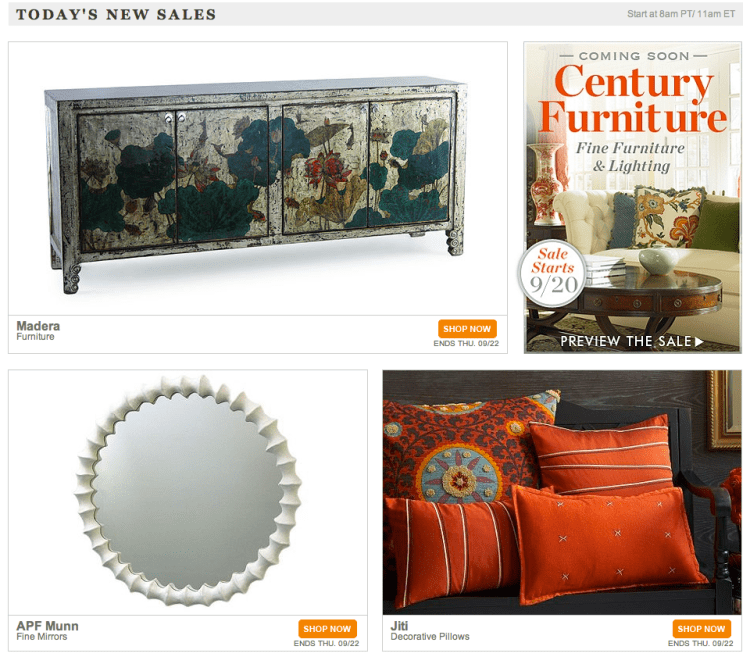Click Fine Furniture & Lighting text
This screenshot has height=657, width=750.
pos(630,157)
